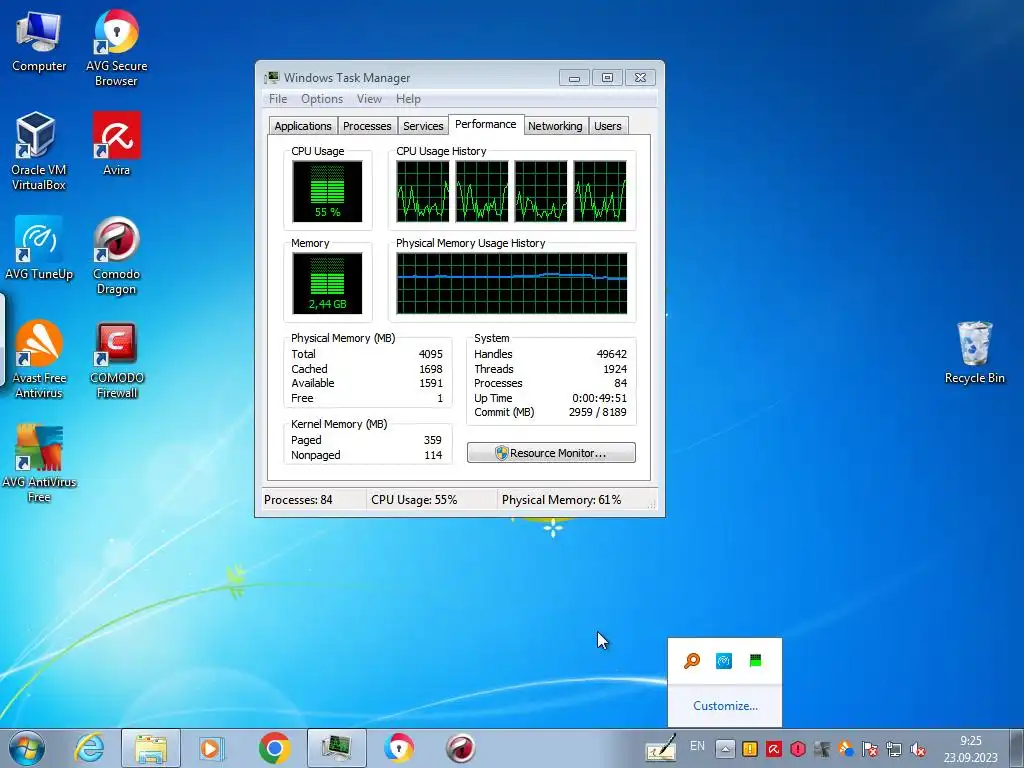Image resolution: width=1024 pixels, height=768 pixels.
Task: Collapse the hidden tray icons arrow
Action: point(725,749)
